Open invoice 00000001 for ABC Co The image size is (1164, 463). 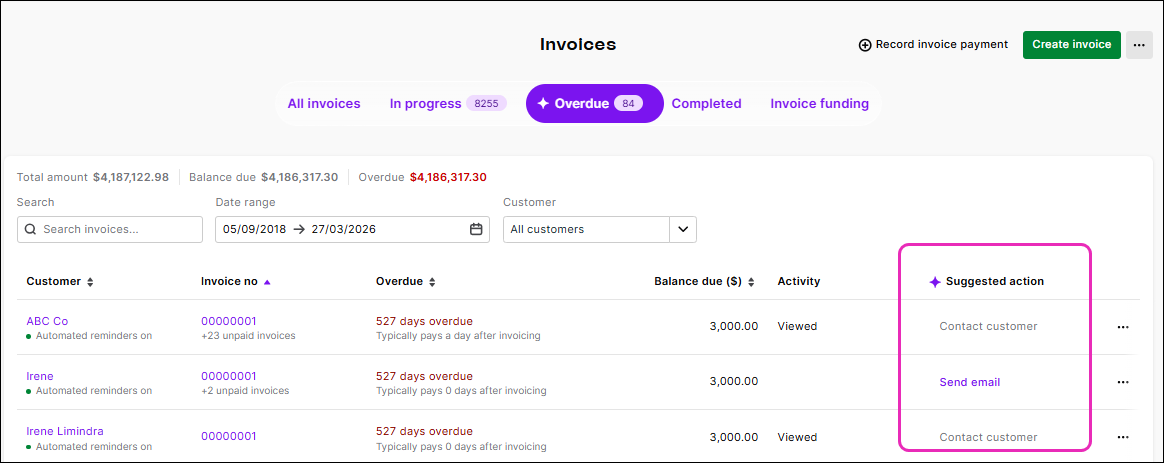pos(229,321)
